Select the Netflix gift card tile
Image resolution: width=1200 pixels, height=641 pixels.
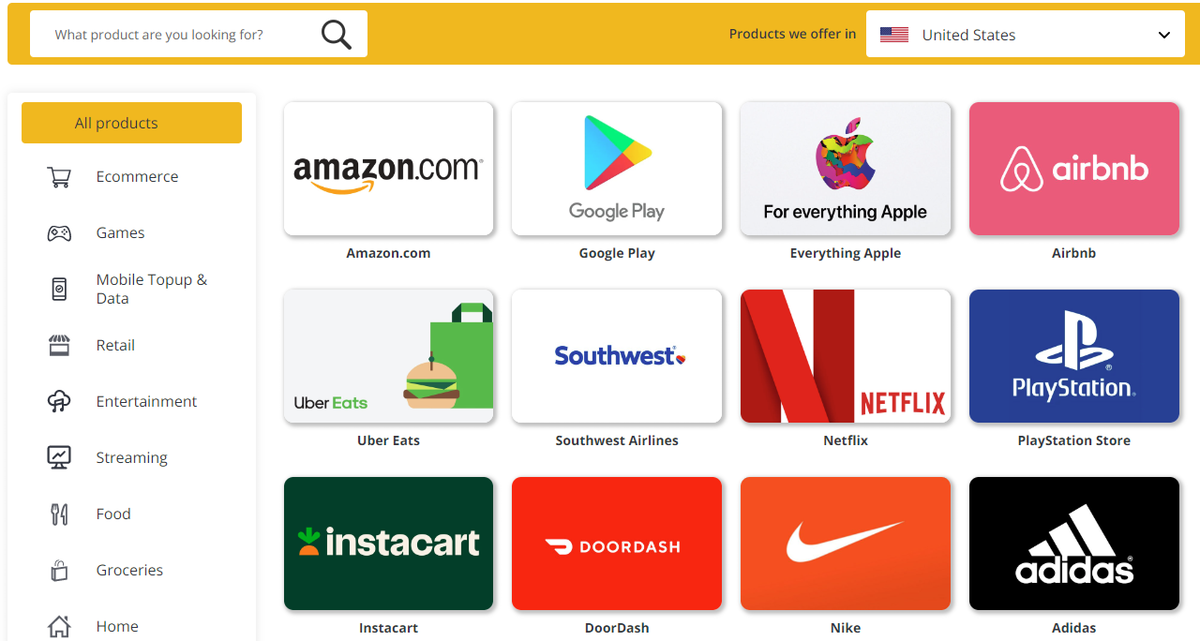[845, 356]
